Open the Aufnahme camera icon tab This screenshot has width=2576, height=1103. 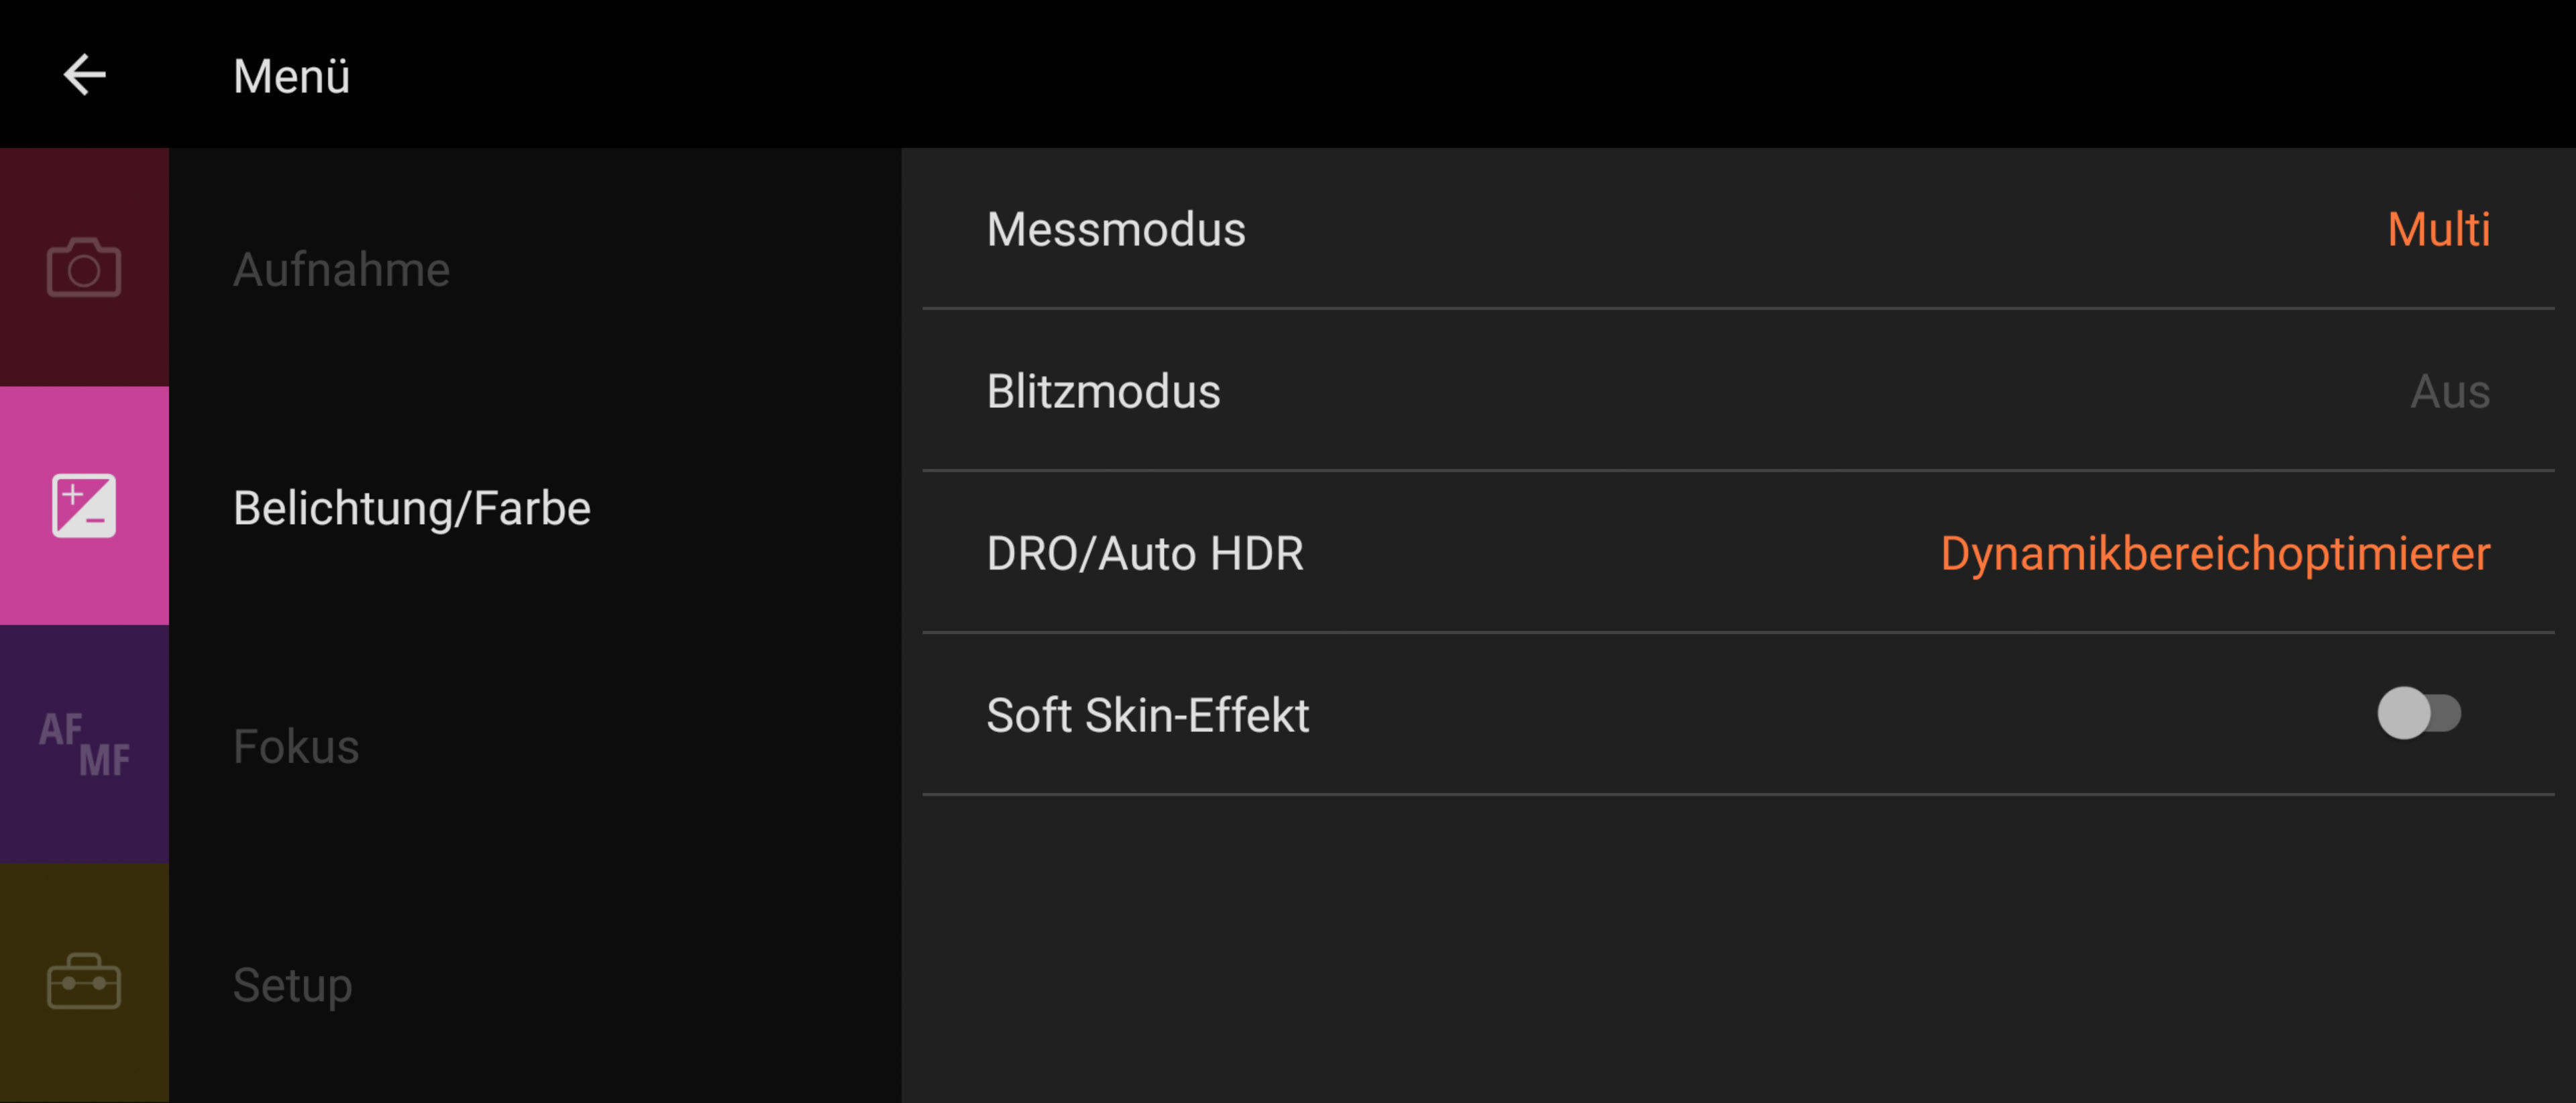click(84, 268)
